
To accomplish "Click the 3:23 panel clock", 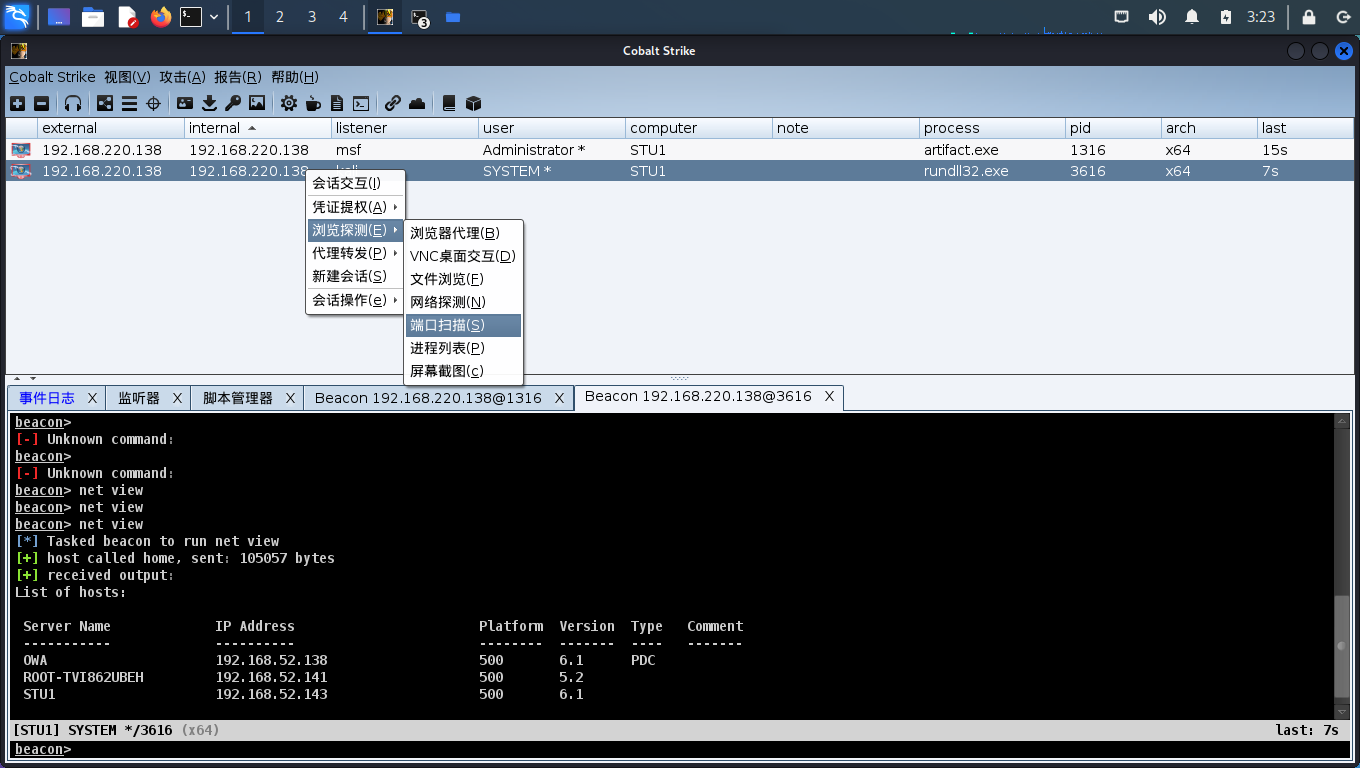I will [1261, 17].
